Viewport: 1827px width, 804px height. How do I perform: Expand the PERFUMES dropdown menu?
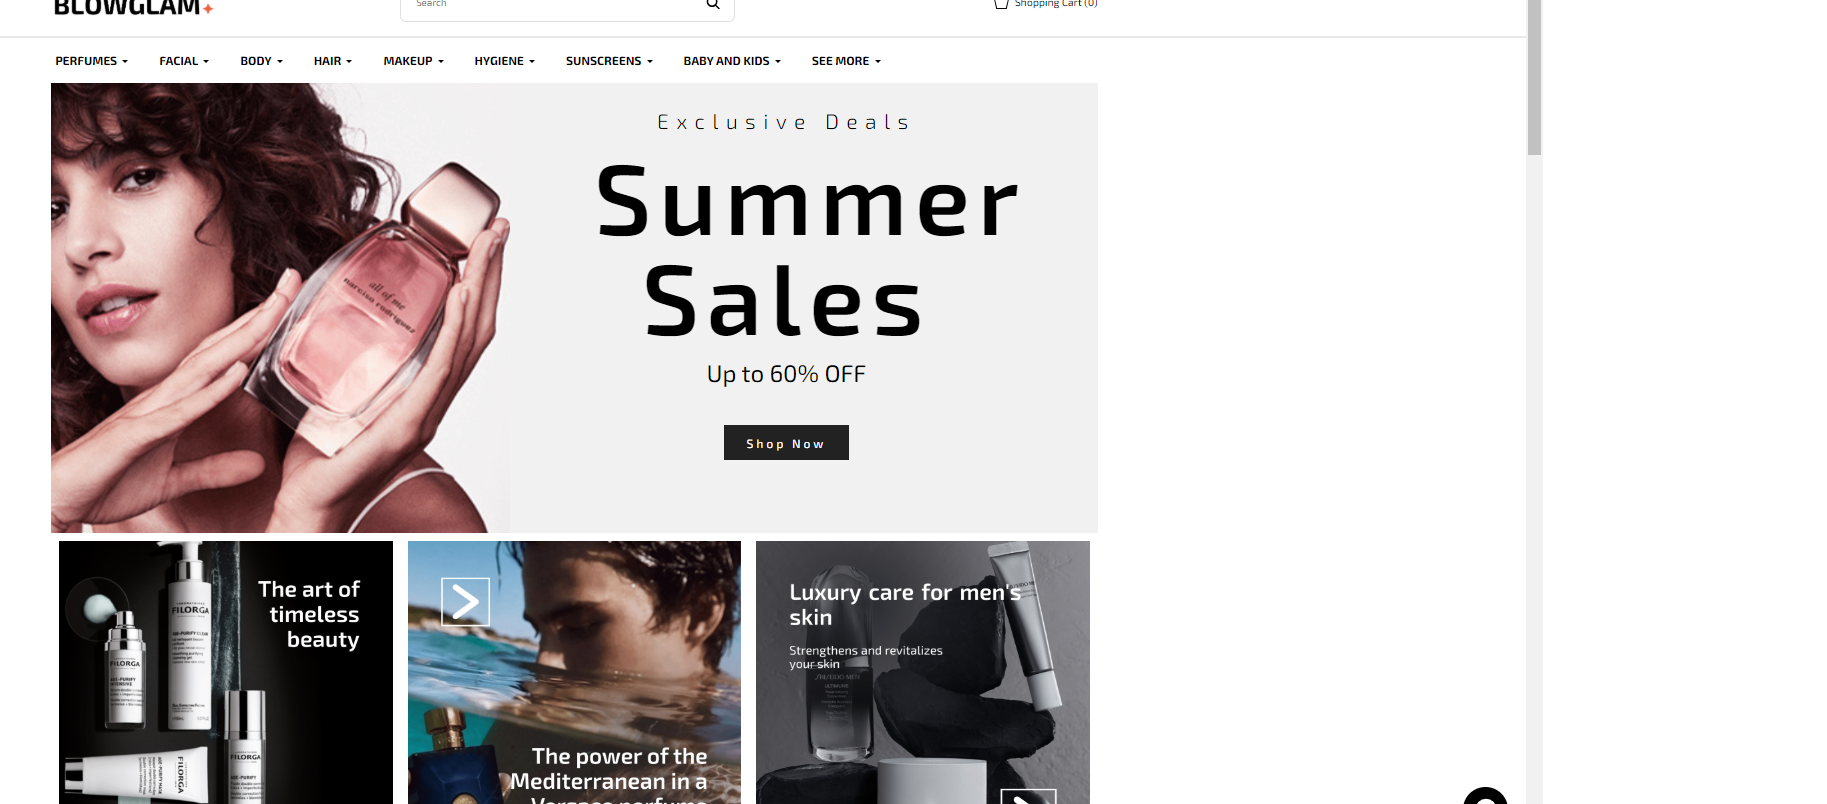(92, 61)
